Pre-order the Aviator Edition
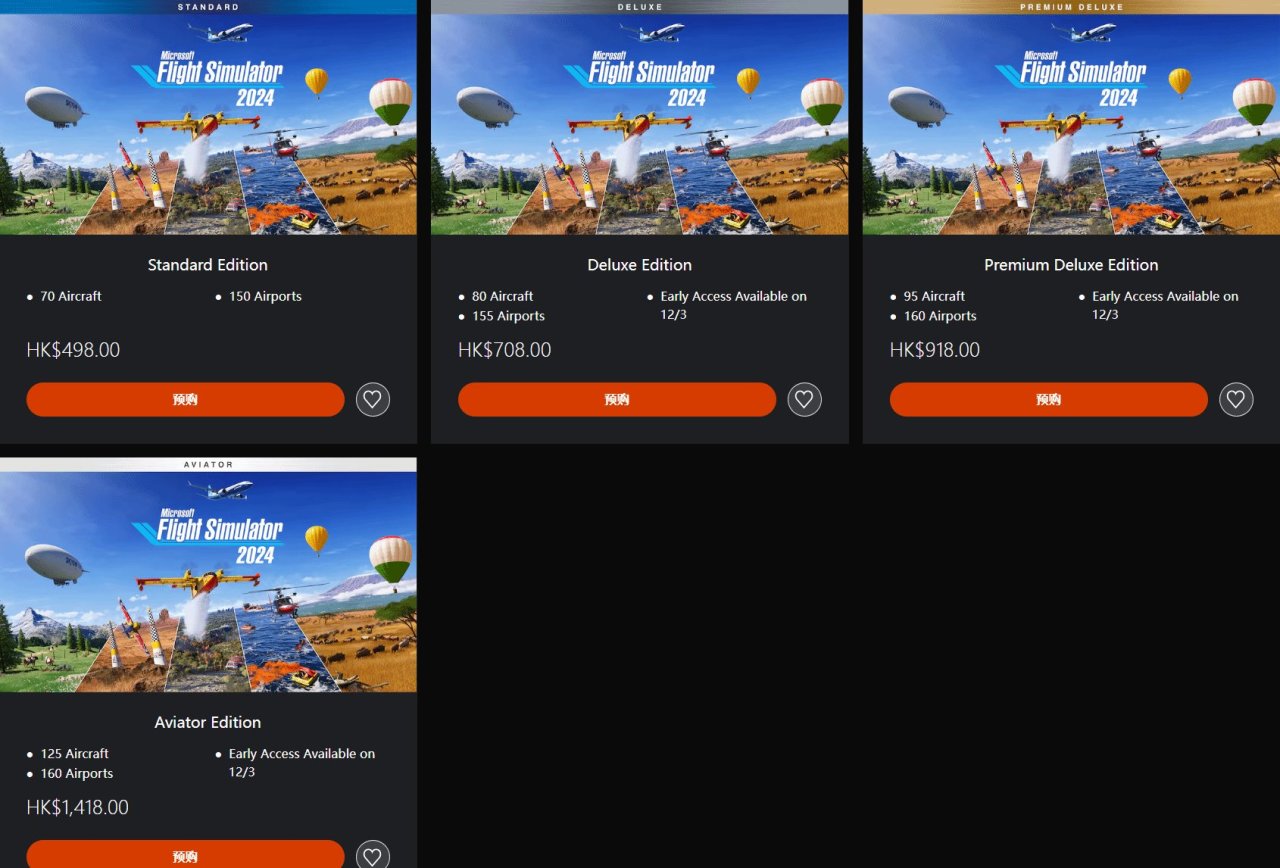Image resolution: width=1280 pixels, height=868 pixels. tap(185, 855)
